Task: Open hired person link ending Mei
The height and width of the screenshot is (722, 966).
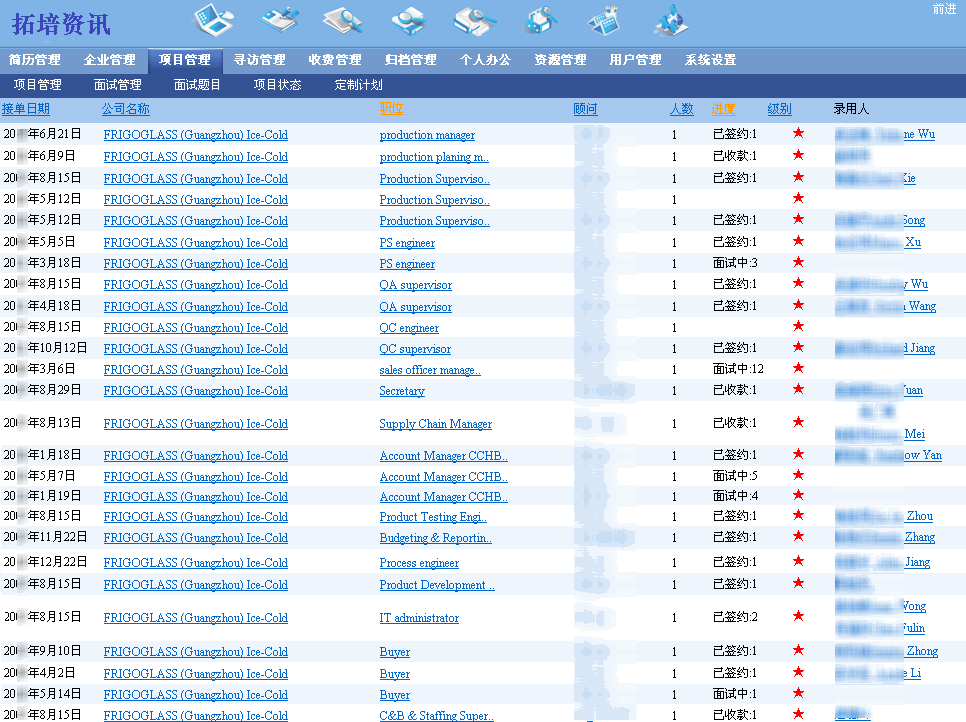Action: 880,434
